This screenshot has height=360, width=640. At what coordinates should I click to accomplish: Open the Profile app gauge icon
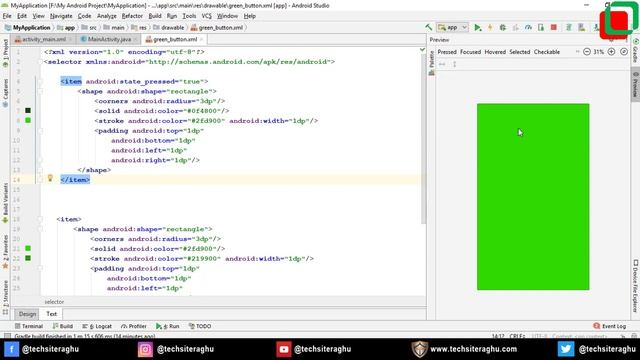pos(528,27)
